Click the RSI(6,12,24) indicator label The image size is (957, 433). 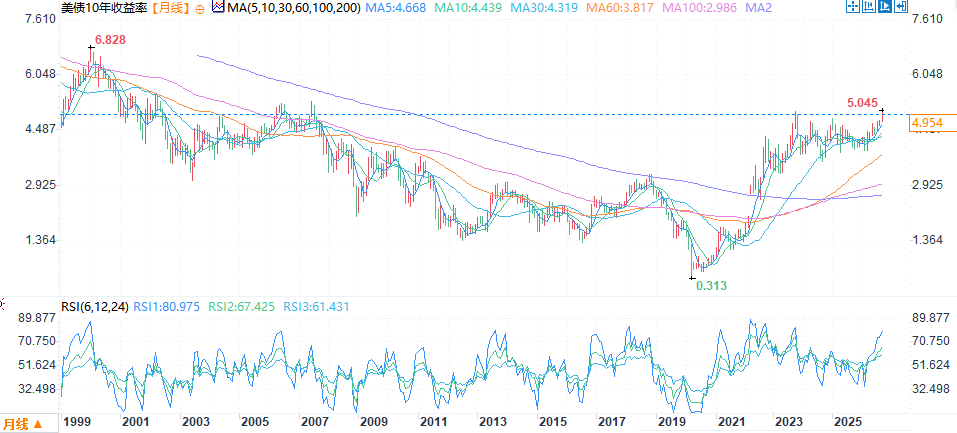(x=95, y=307)
